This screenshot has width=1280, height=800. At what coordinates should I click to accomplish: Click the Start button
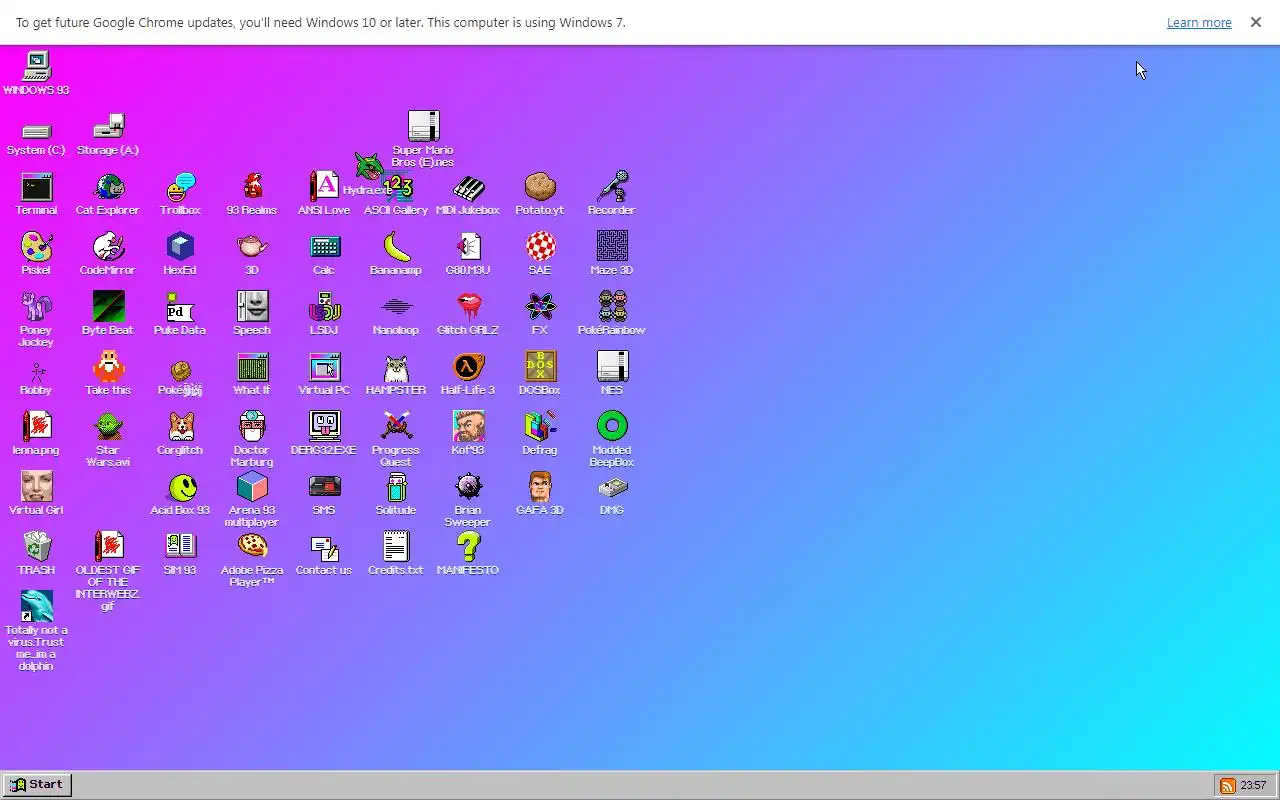pos(37,785)
